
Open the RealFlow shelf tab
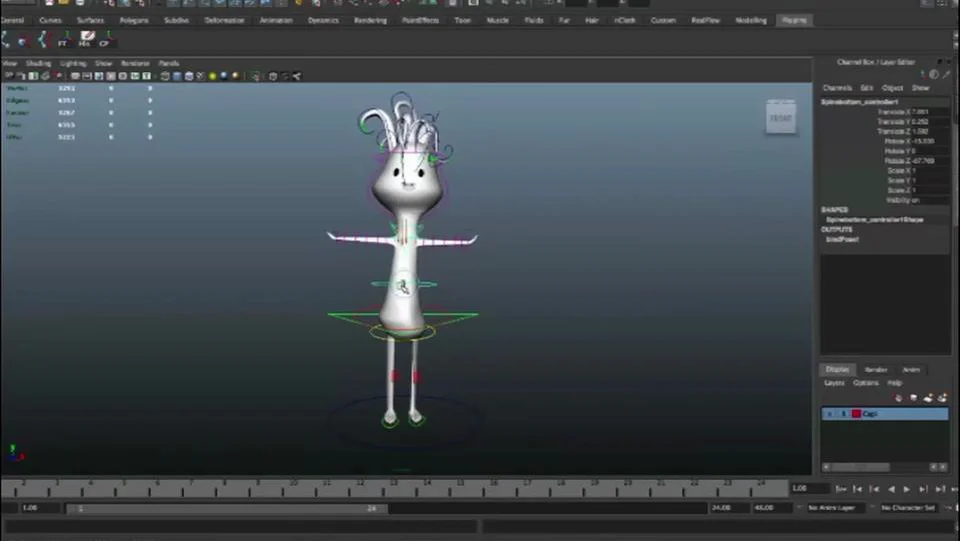coord(705,20)
